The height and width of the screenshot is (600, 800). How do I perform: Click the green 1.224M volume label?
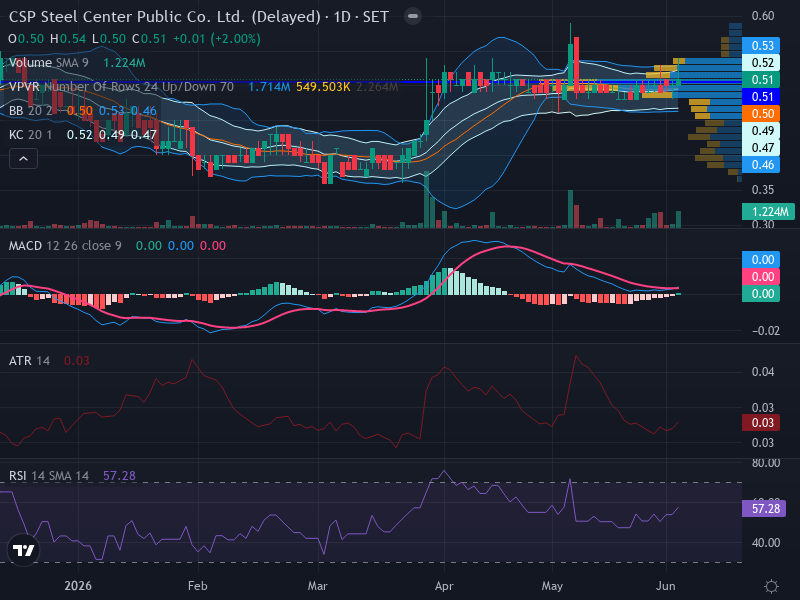(x=768, y=211)
